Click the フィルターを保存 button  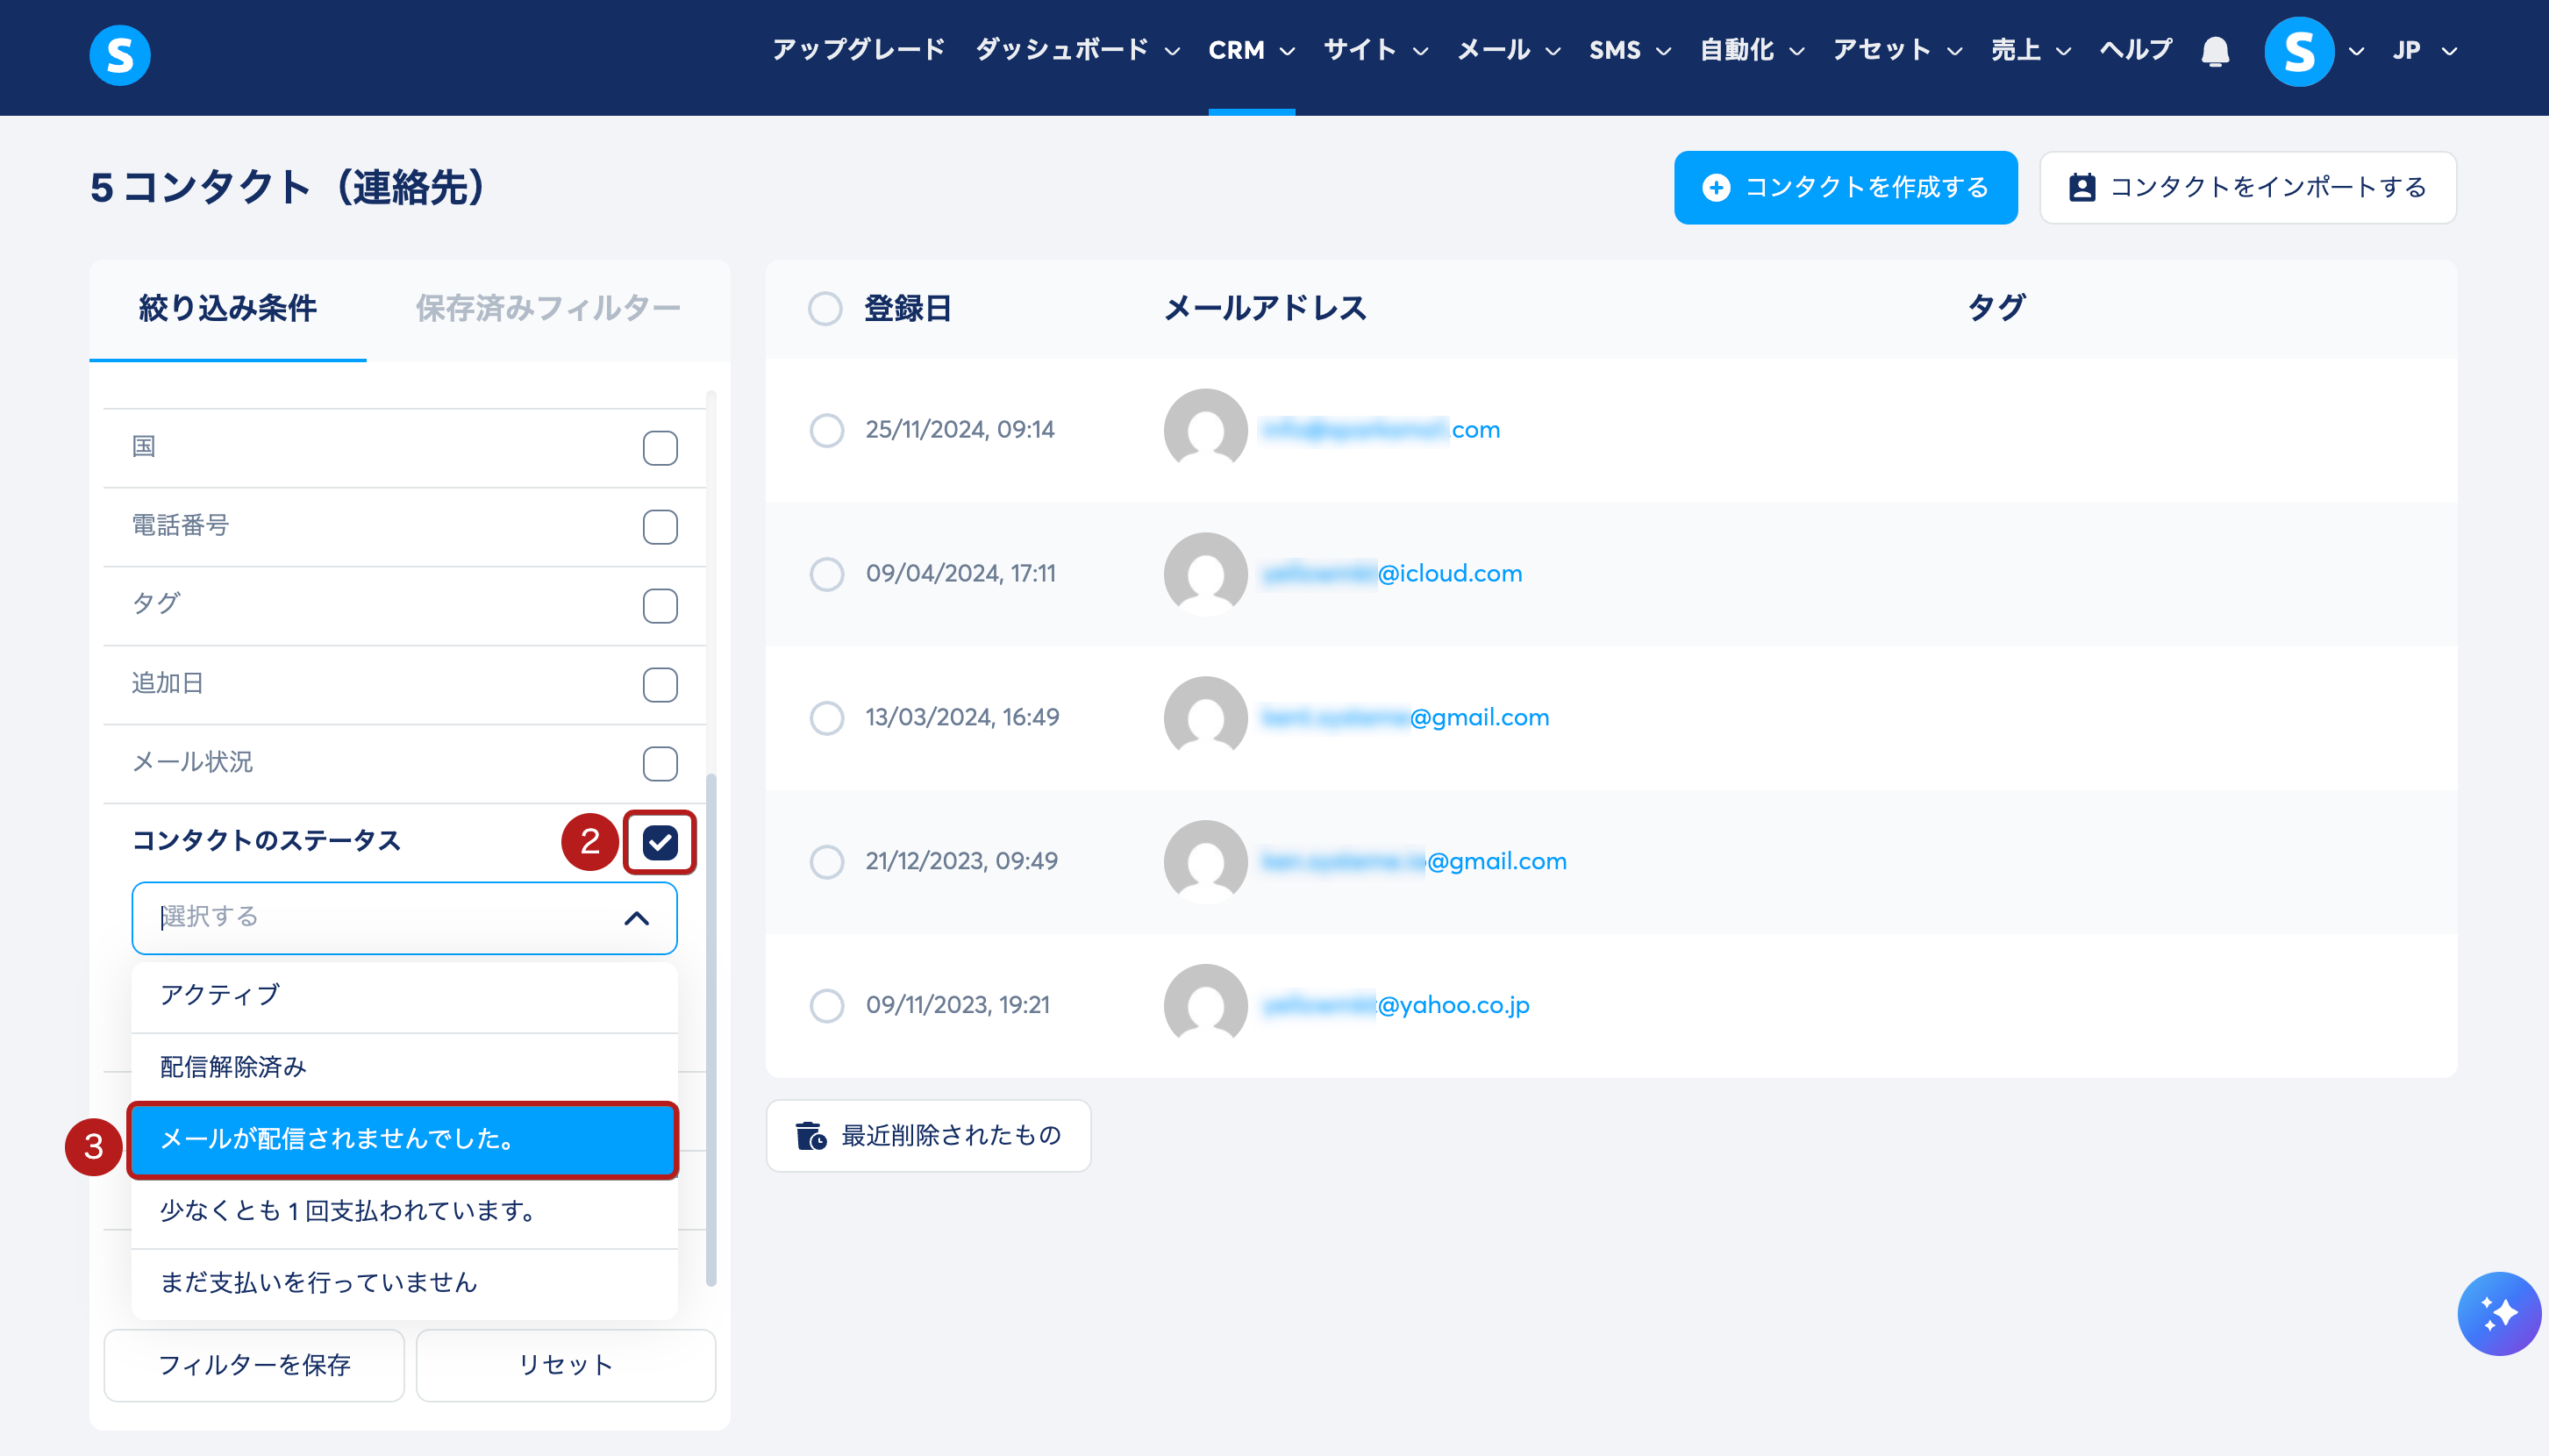(x=254, y=1365)
